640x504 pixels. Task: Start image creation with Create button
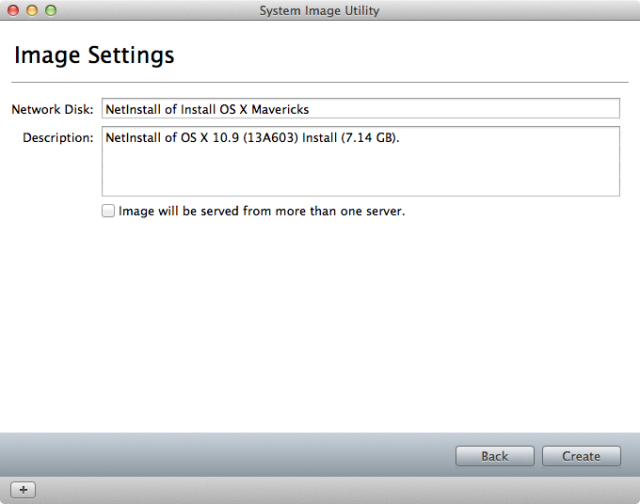(581, 456)
